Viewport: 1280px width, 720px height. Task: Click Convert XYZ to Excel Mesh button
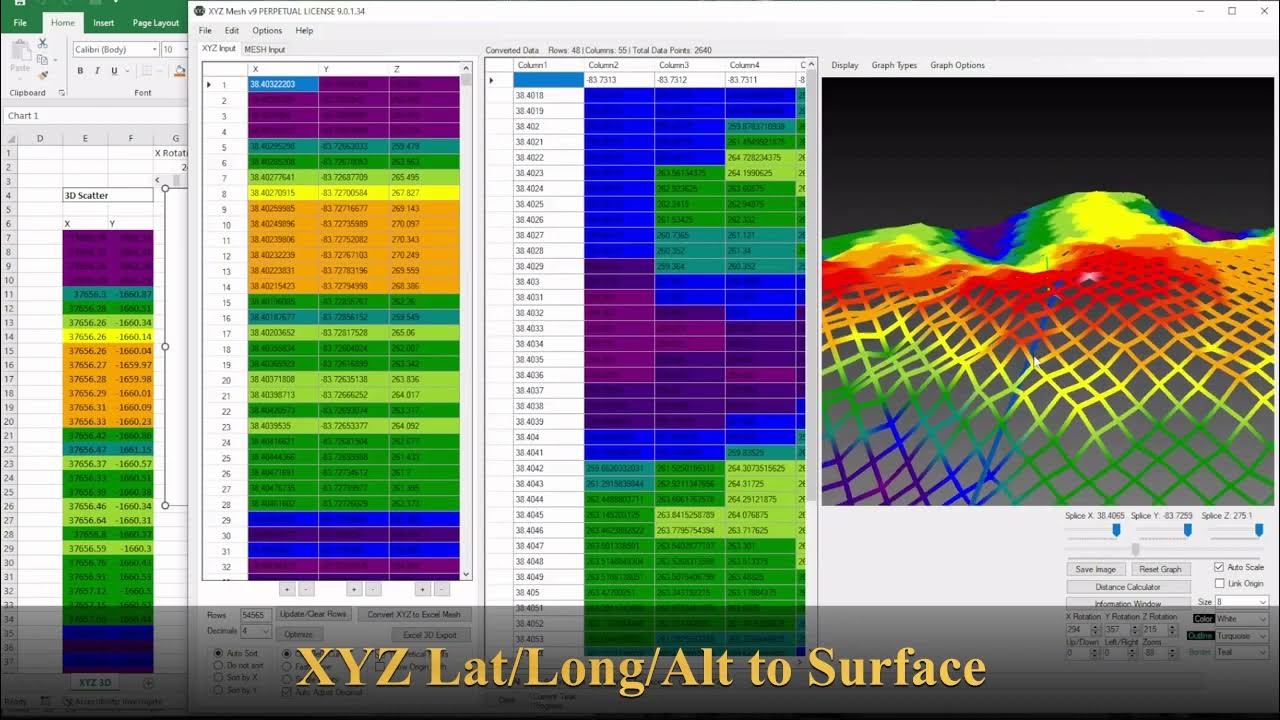point(414,614)
